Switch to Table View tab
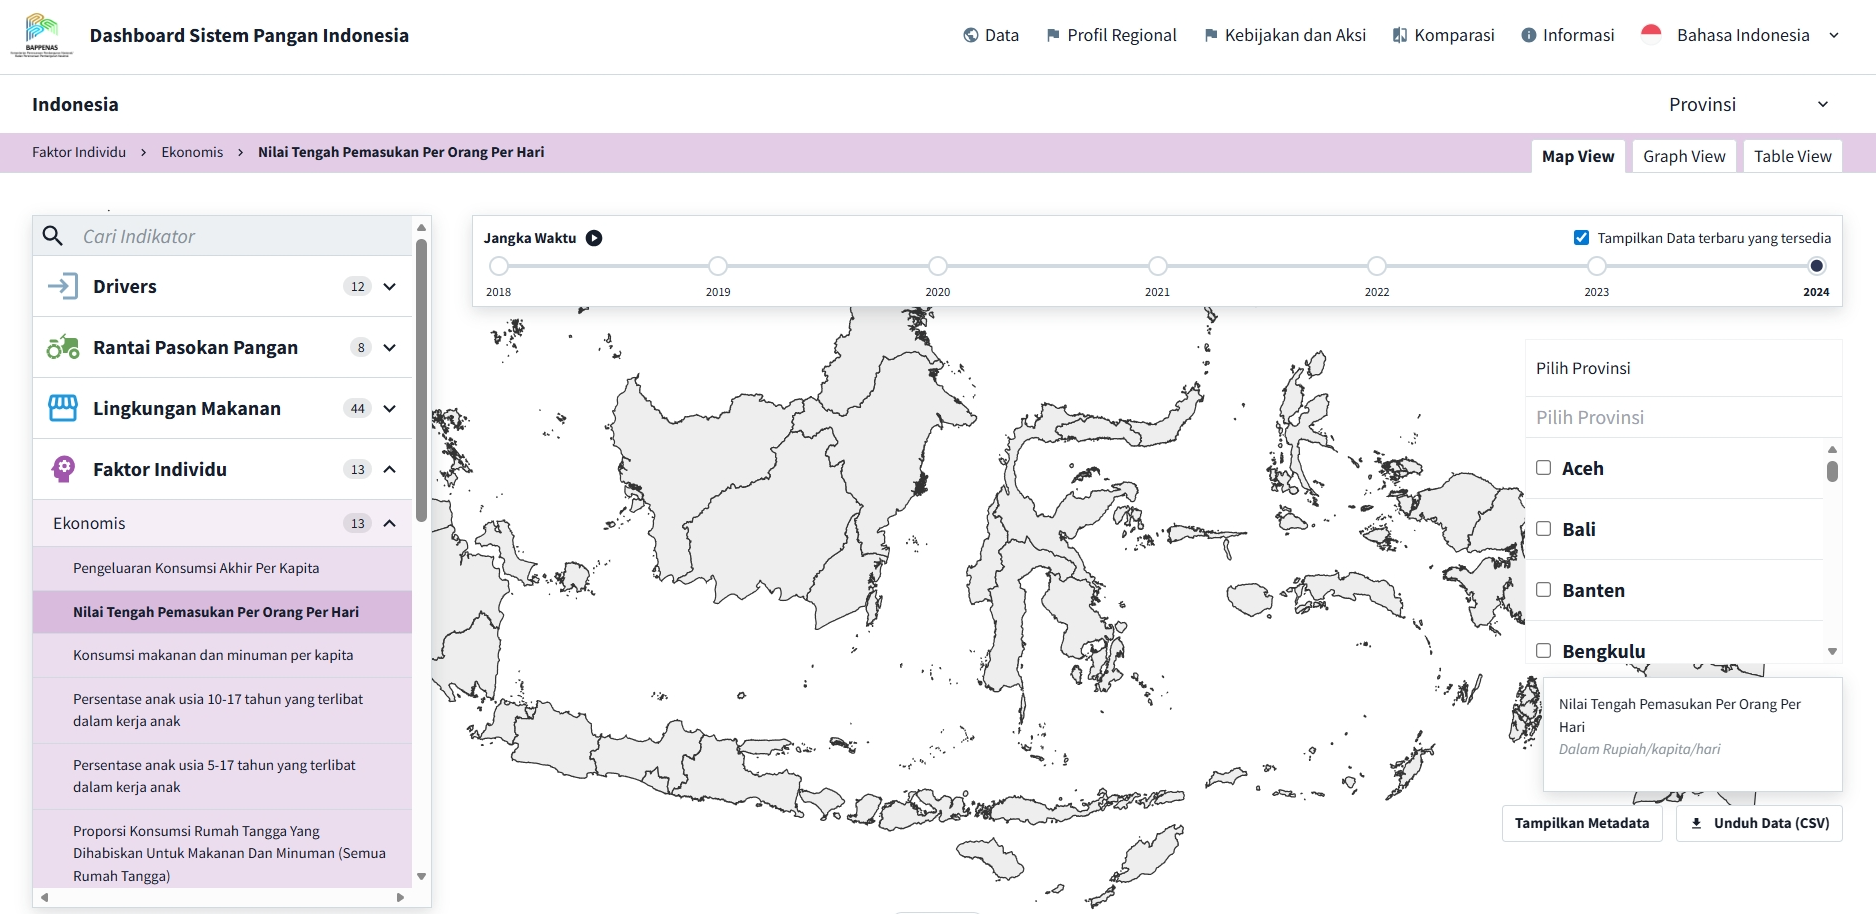1876x914 pixels. 1792,156
